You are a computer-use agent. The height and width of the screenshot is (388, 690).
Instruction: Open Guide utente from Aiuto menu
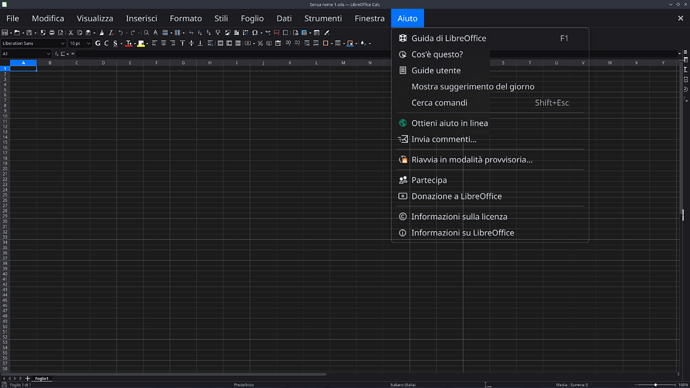click(x=489, y=70)
